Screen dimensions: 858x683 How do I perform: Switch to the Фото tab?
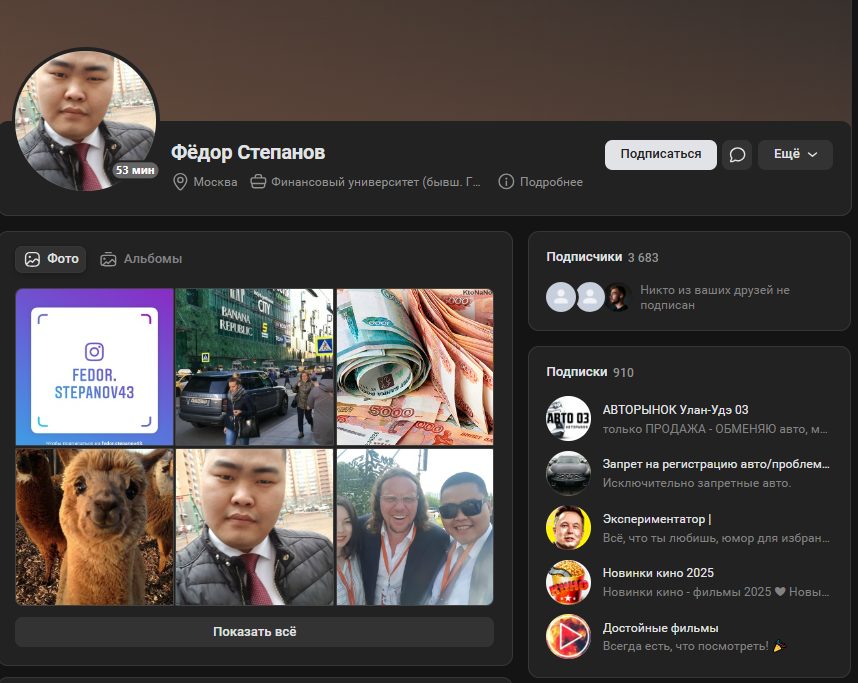coord(51,259)
